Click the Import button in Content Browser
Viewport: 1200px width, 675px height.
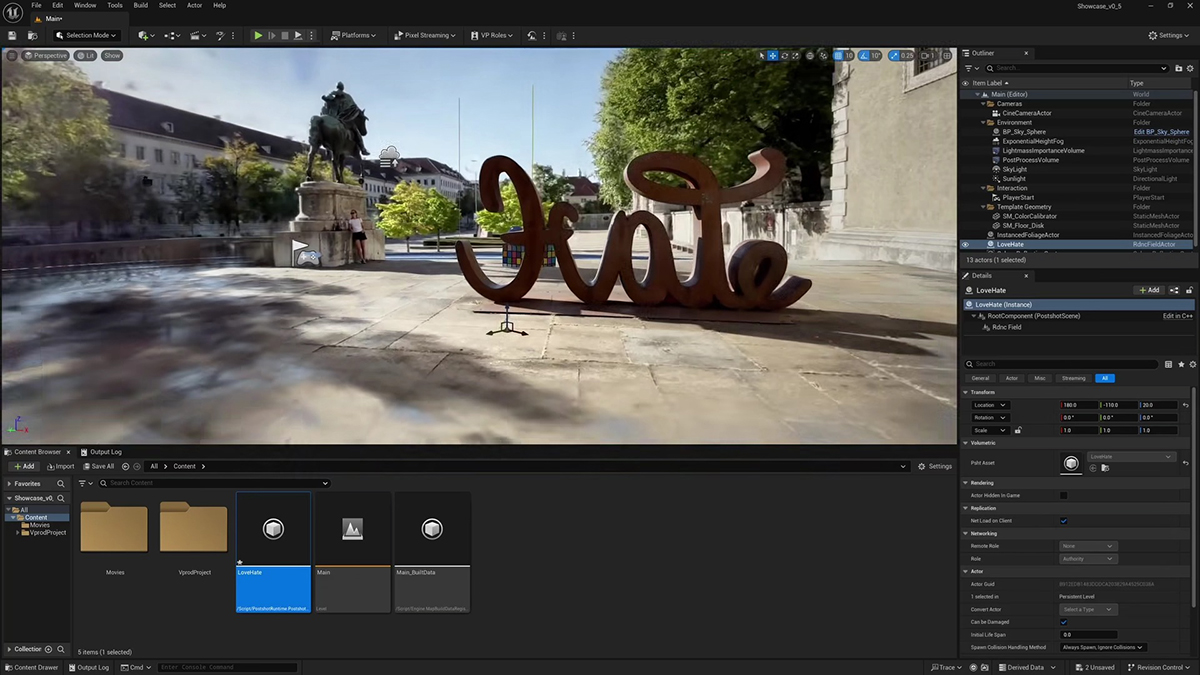(59, 466)
